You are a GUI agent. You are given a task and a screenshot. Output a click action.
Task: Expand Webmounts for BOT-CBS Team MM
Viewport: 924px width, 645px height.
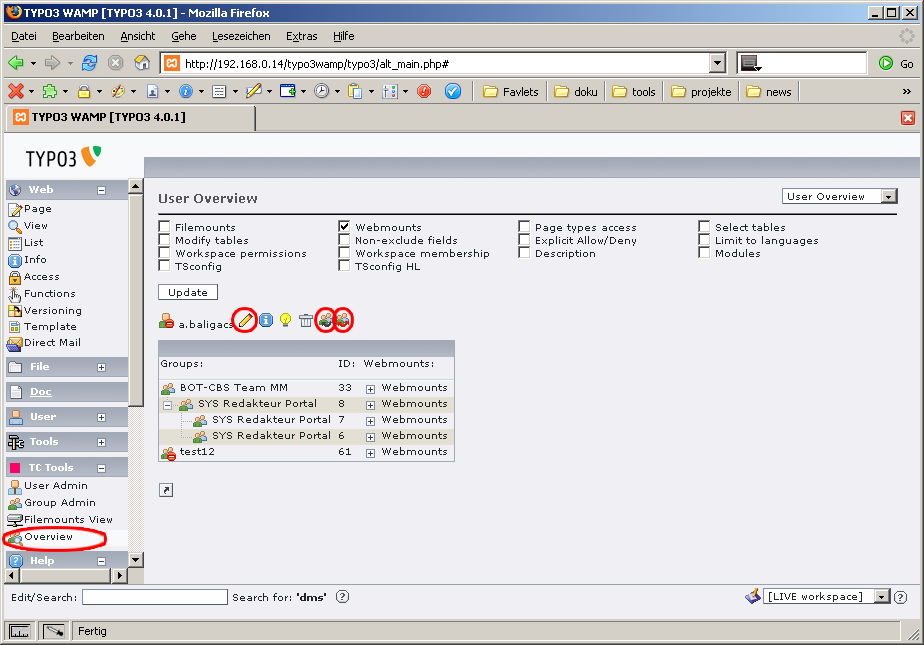point(370,389)
